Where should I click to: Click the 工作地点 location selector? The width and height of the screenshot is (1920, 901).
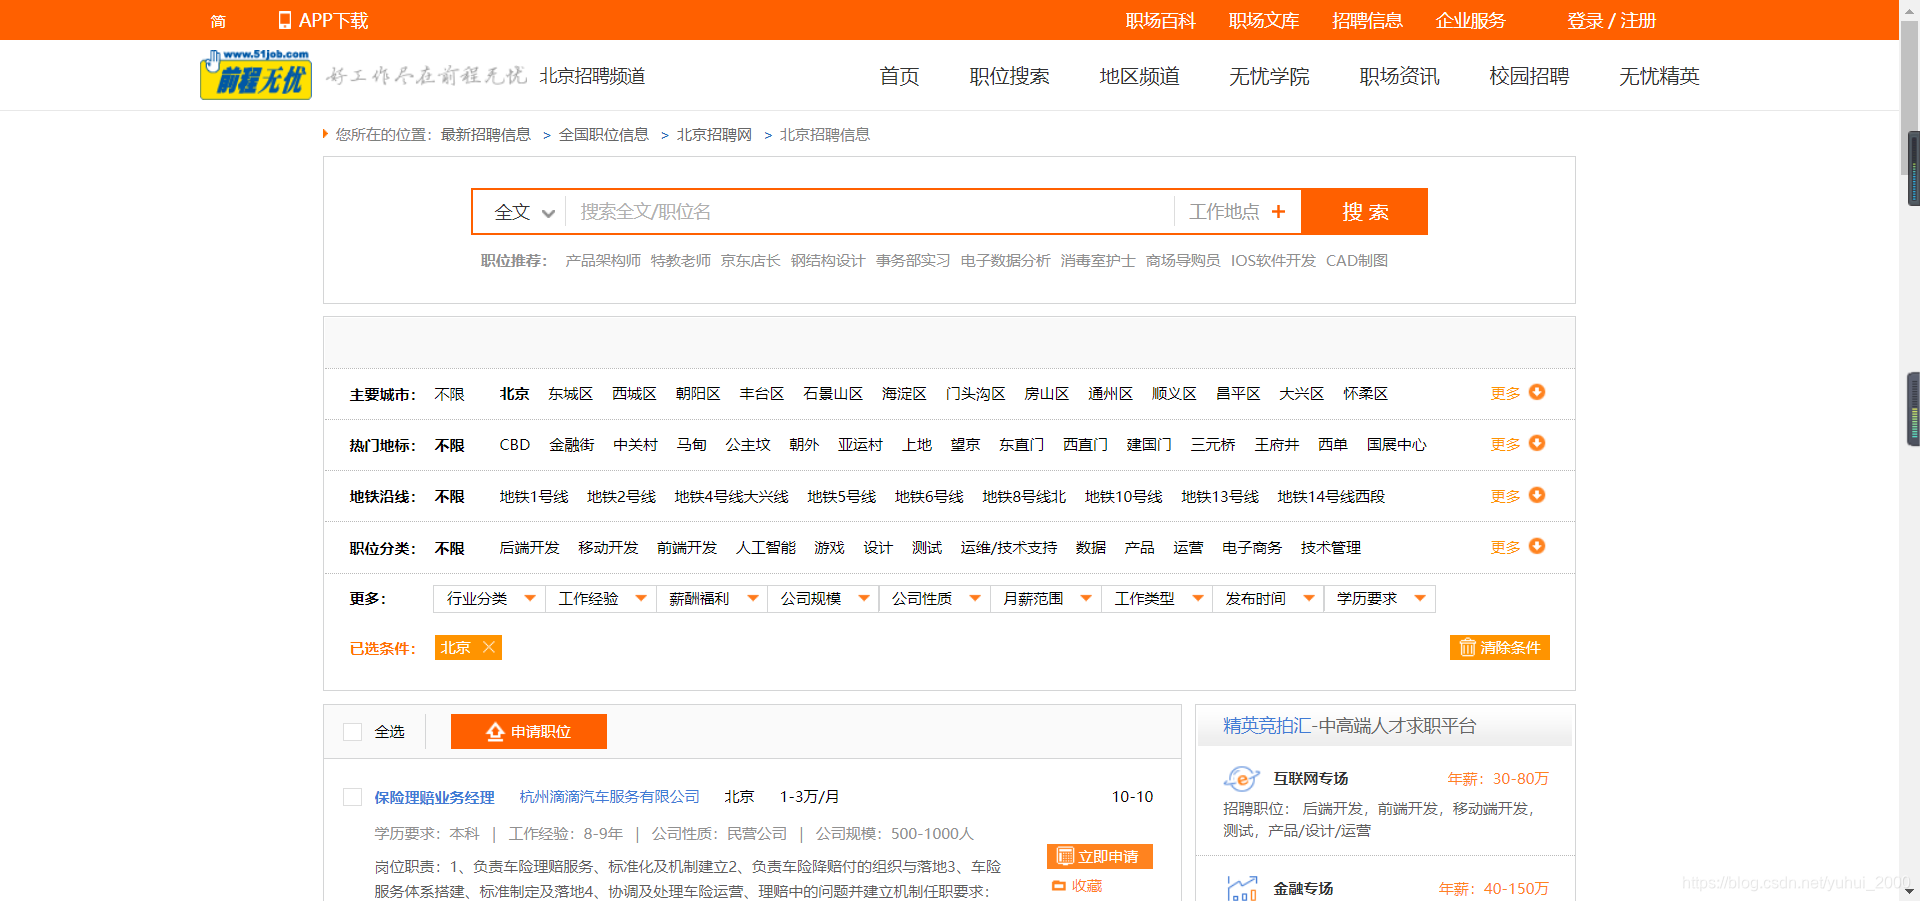click(x=1237, y=212)
